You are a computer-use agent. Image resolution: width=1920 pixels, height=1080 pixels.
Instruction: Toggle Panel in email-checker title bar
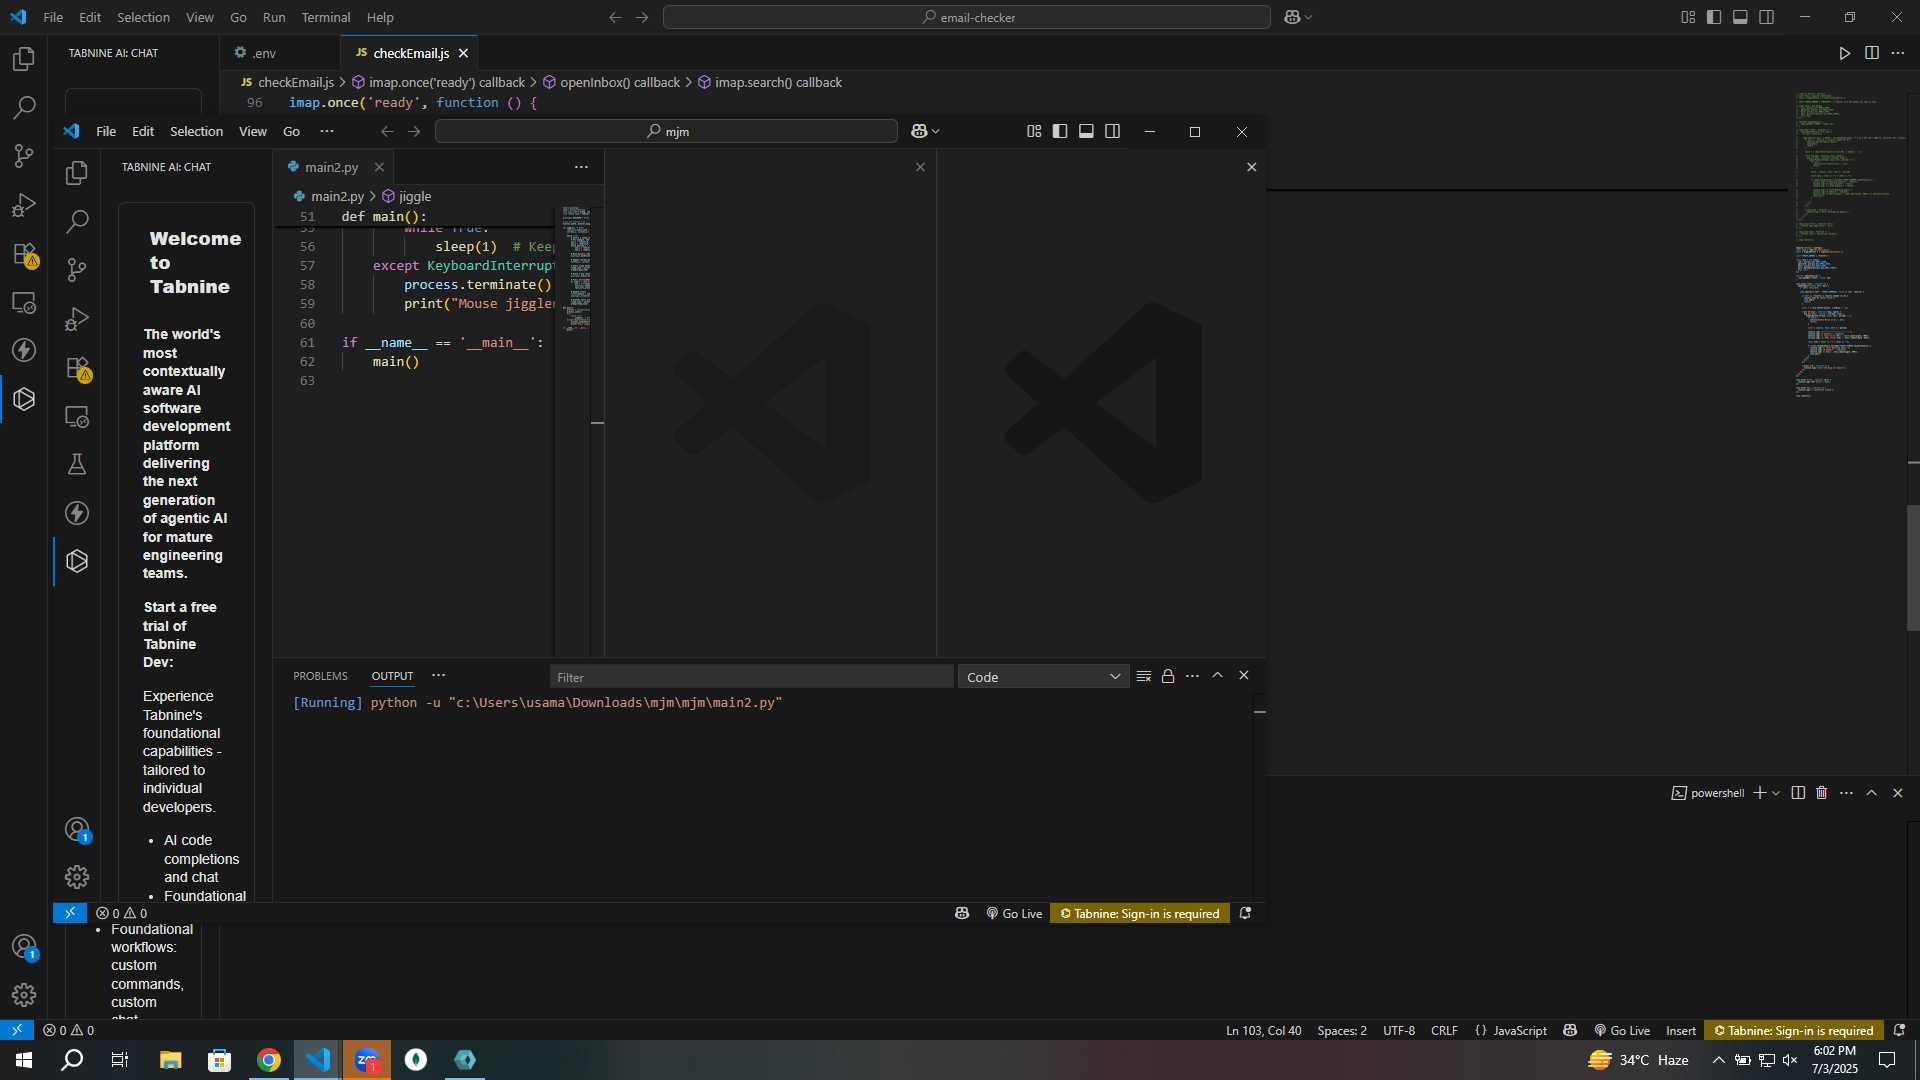[x=1740, y=17]
